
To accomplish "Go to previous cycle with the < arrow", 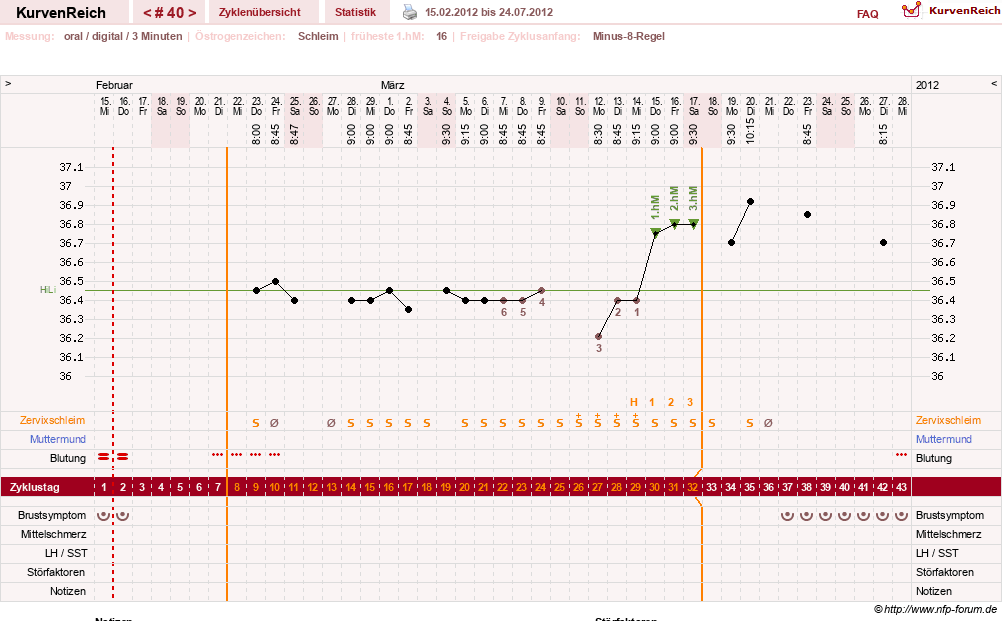I will coord(147,12).
